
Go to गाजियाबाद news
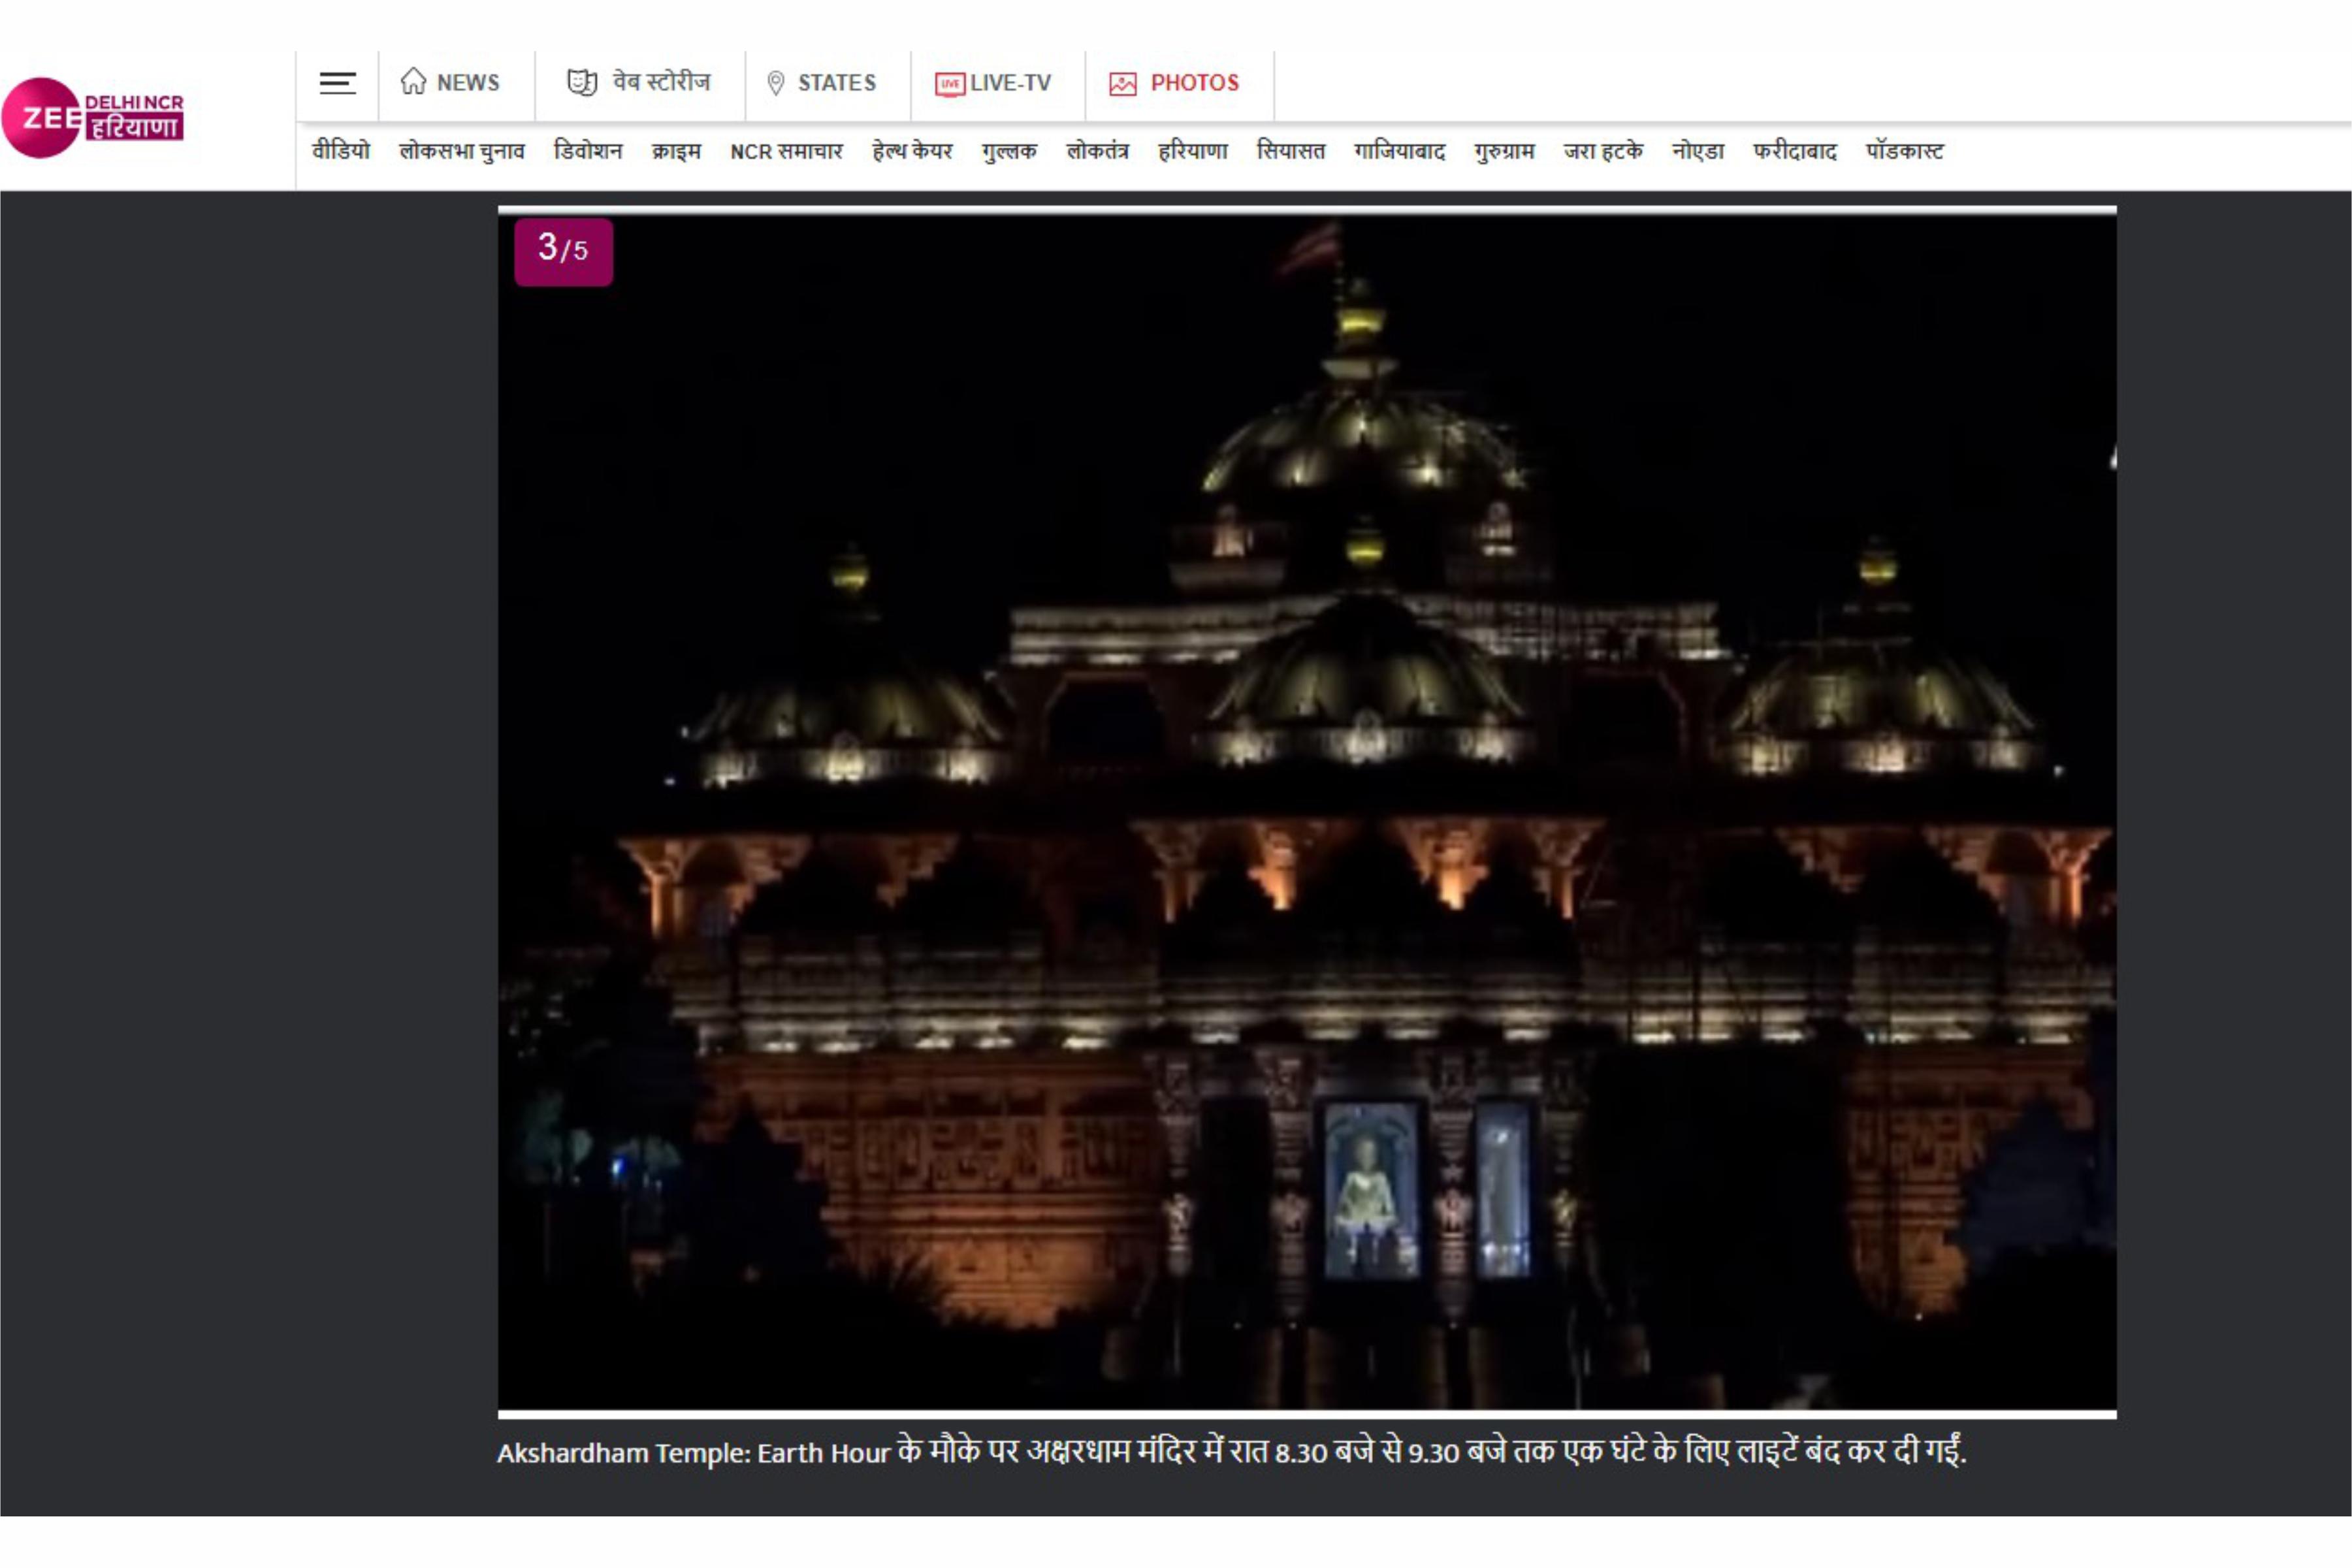1399,151
